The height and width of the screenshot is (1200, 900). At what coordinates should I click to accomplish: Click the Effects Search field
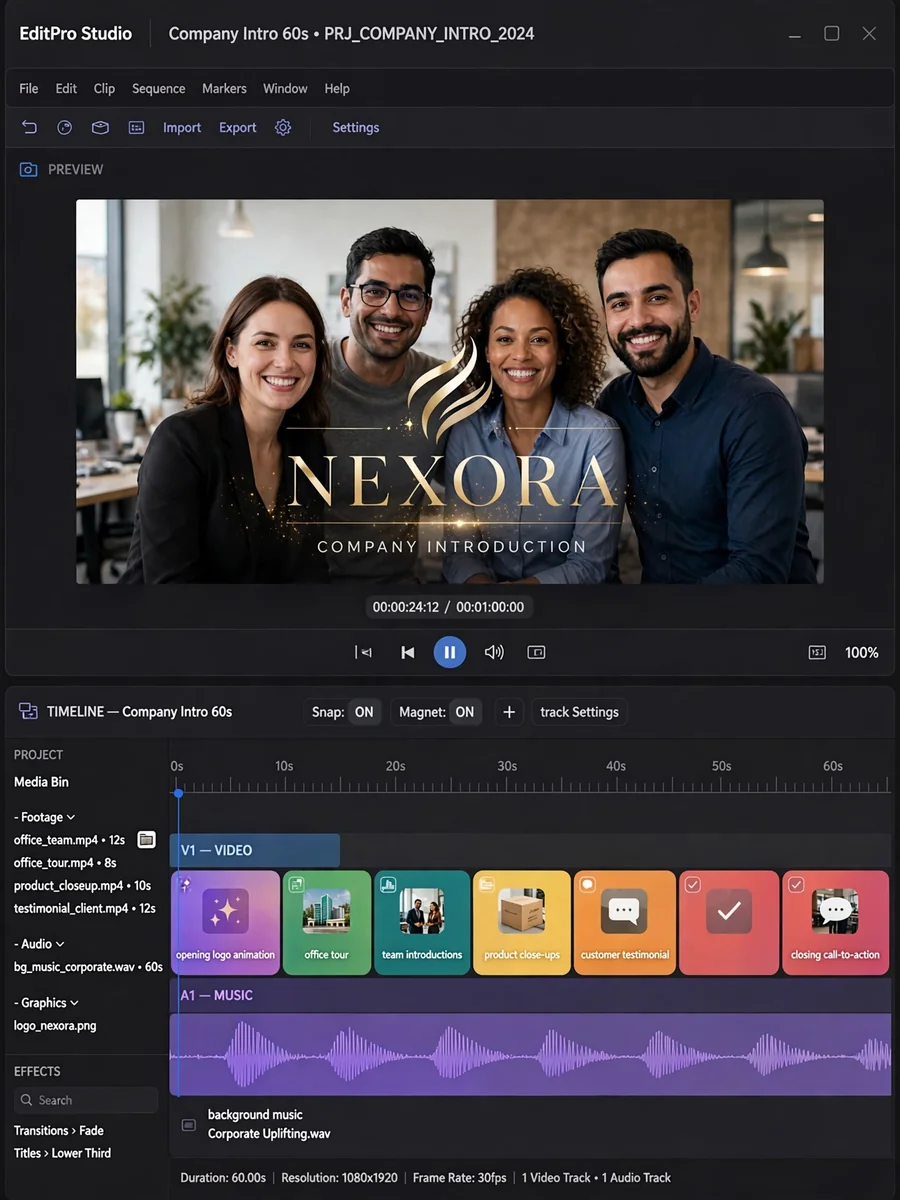[x=86, y=1100]
